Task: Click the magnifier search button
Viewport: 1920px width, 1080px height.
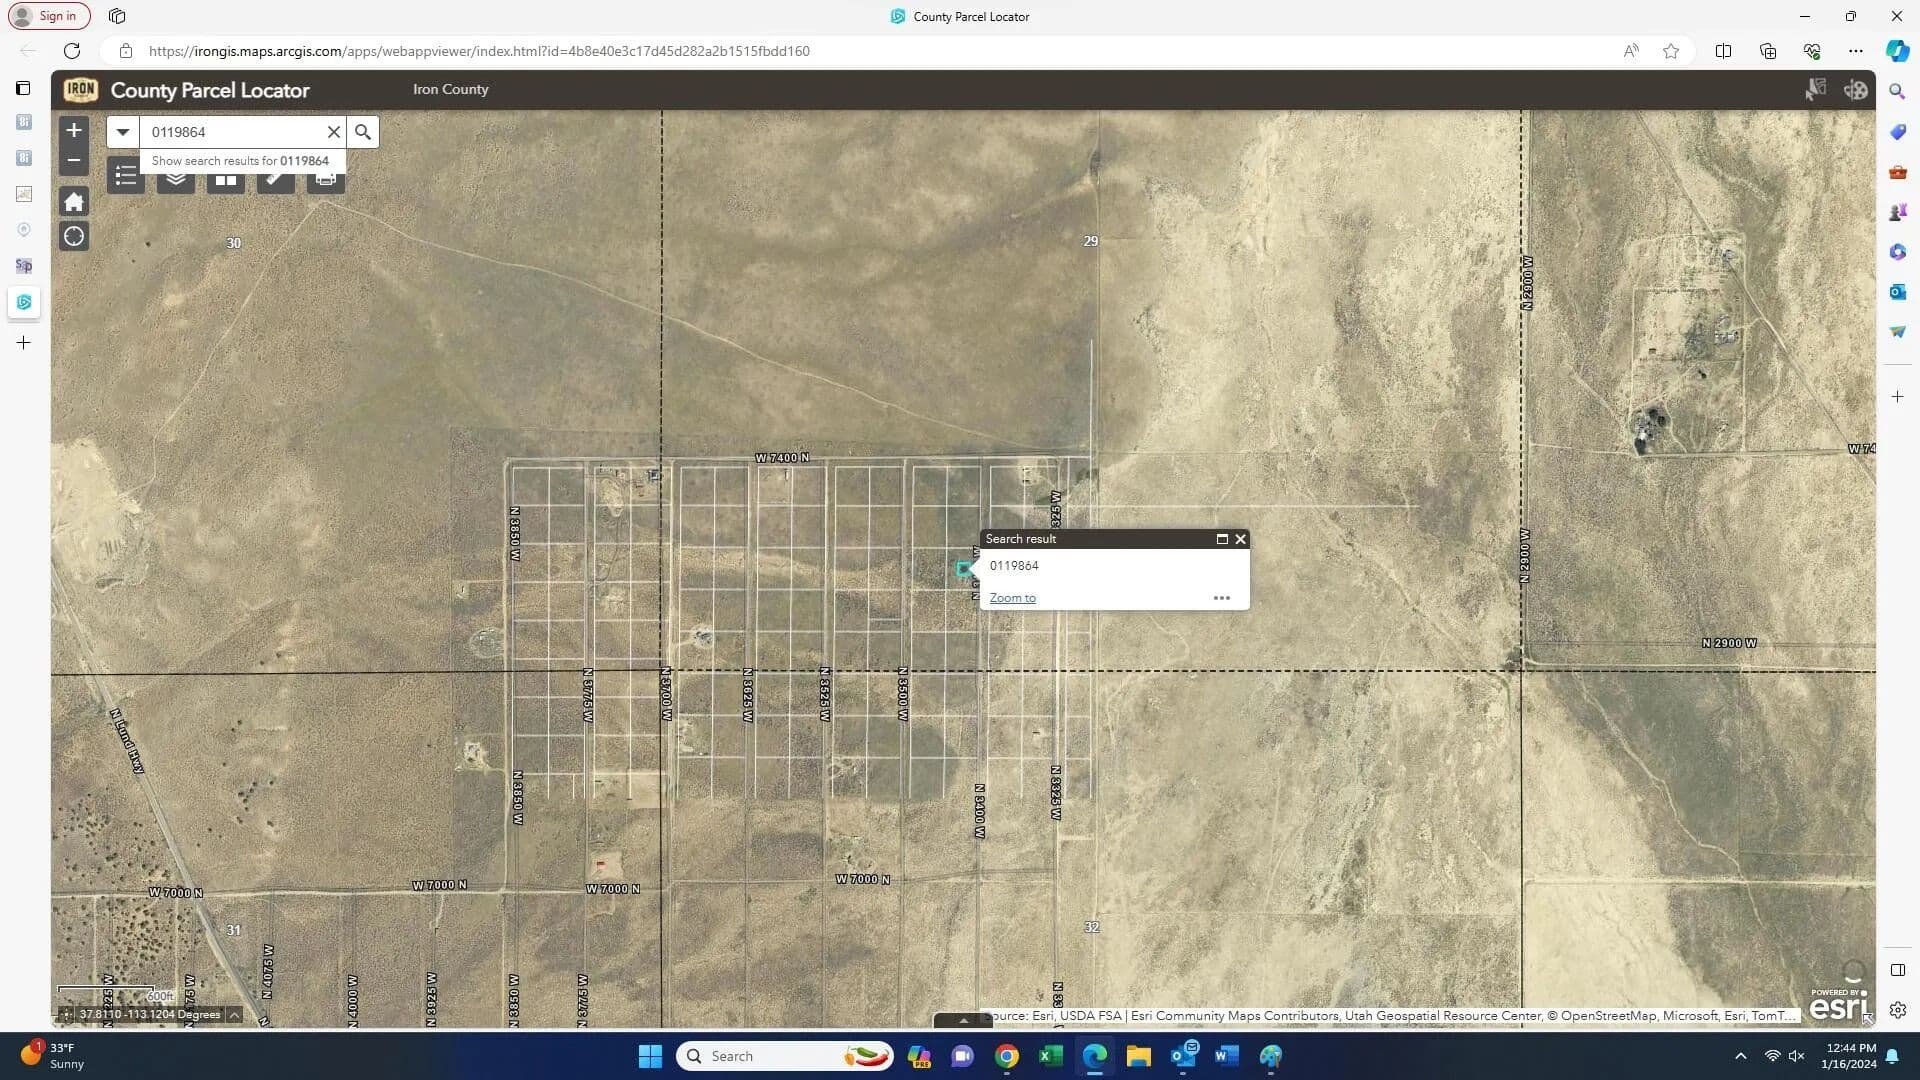Action: (x=363, y=132)
